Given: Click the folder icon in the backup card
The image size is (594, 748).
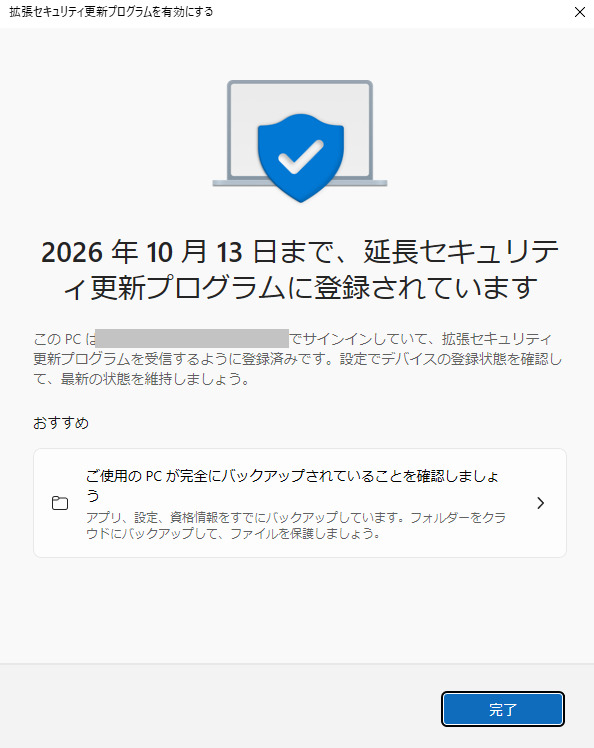Looking at the screenshot, I should coord(60,503).
